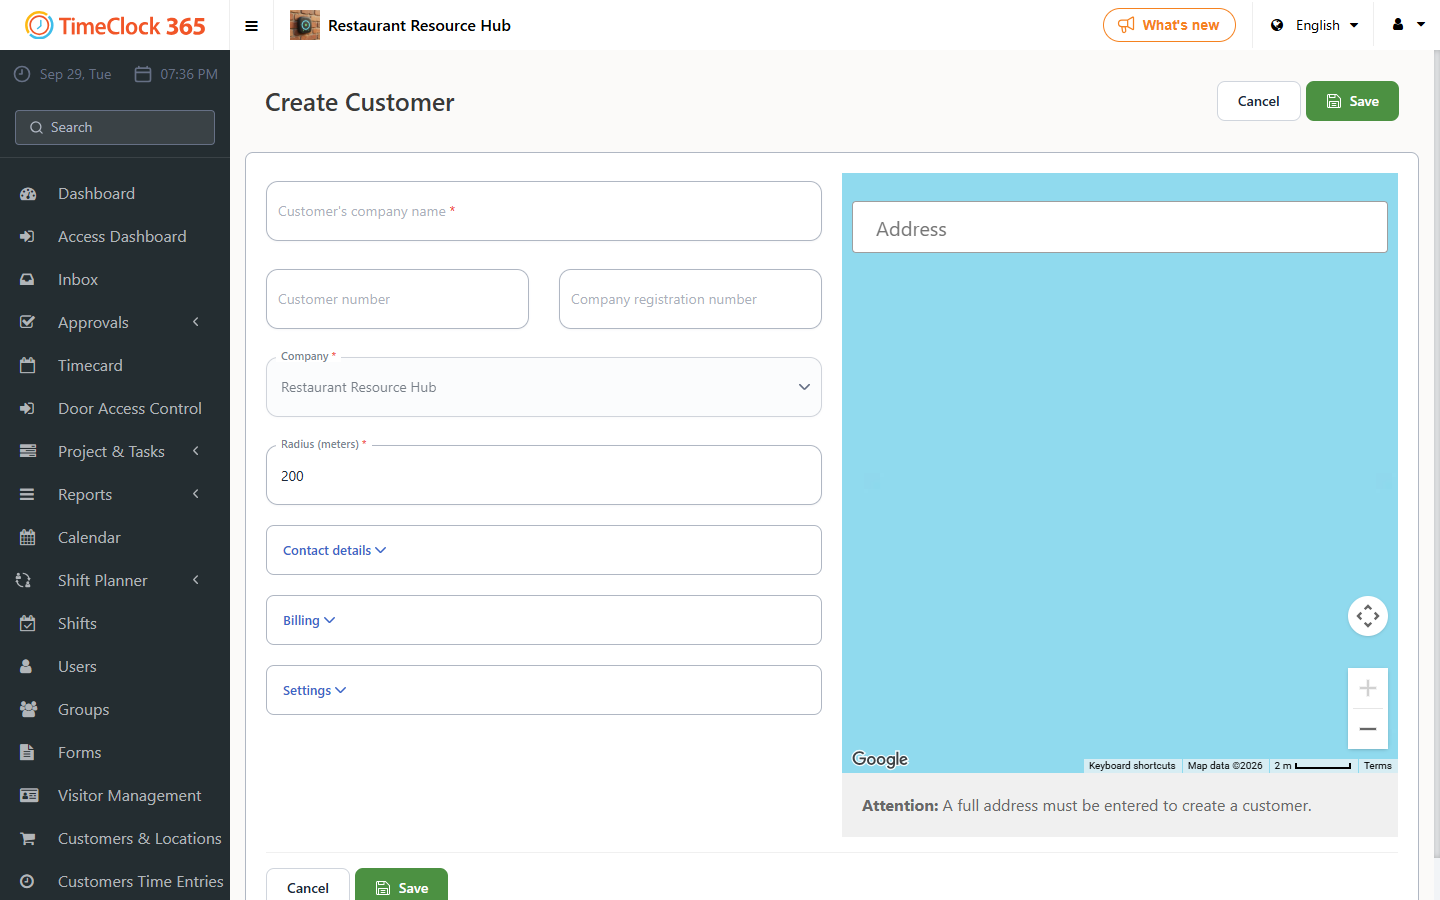Click the TimeClock 365 logo

(x=115, y=25)
